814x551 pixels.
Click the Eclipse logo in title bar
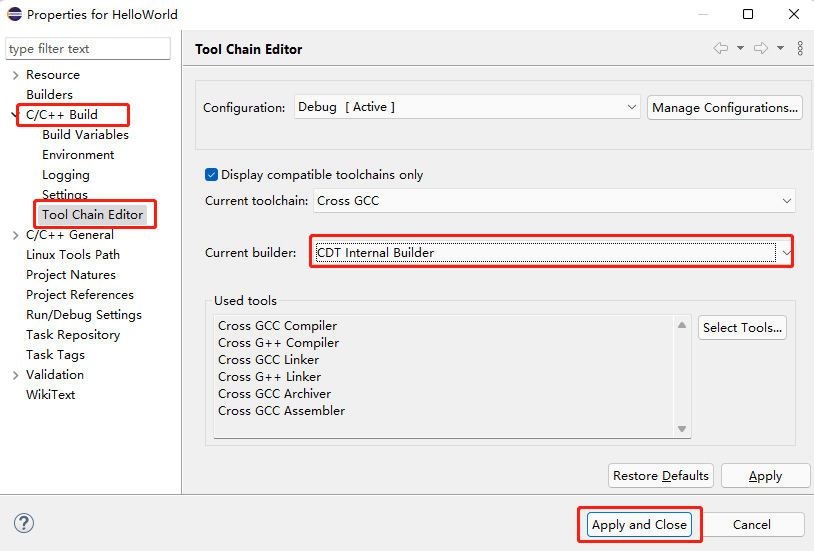click(14, 14)
